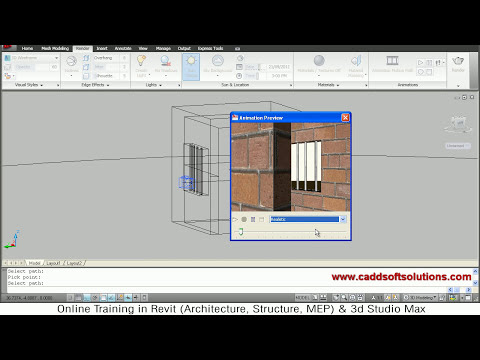The width and height of the screenshot is (480, 360).
Task: Play the animation preview
Action: click(235, 219)
